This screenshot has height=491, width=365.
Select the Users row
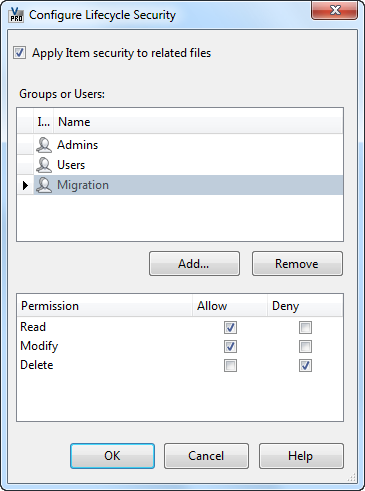[180, 165]
